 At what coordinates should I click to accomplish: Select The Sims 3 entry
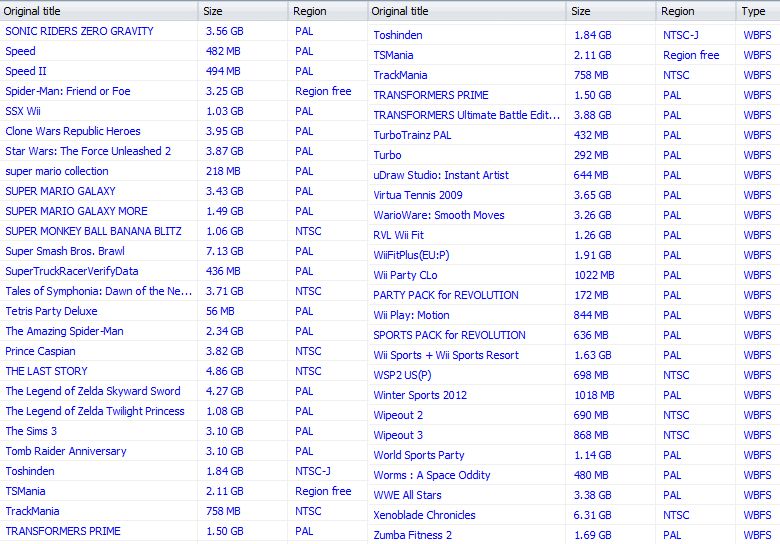[x=31, y=431]
